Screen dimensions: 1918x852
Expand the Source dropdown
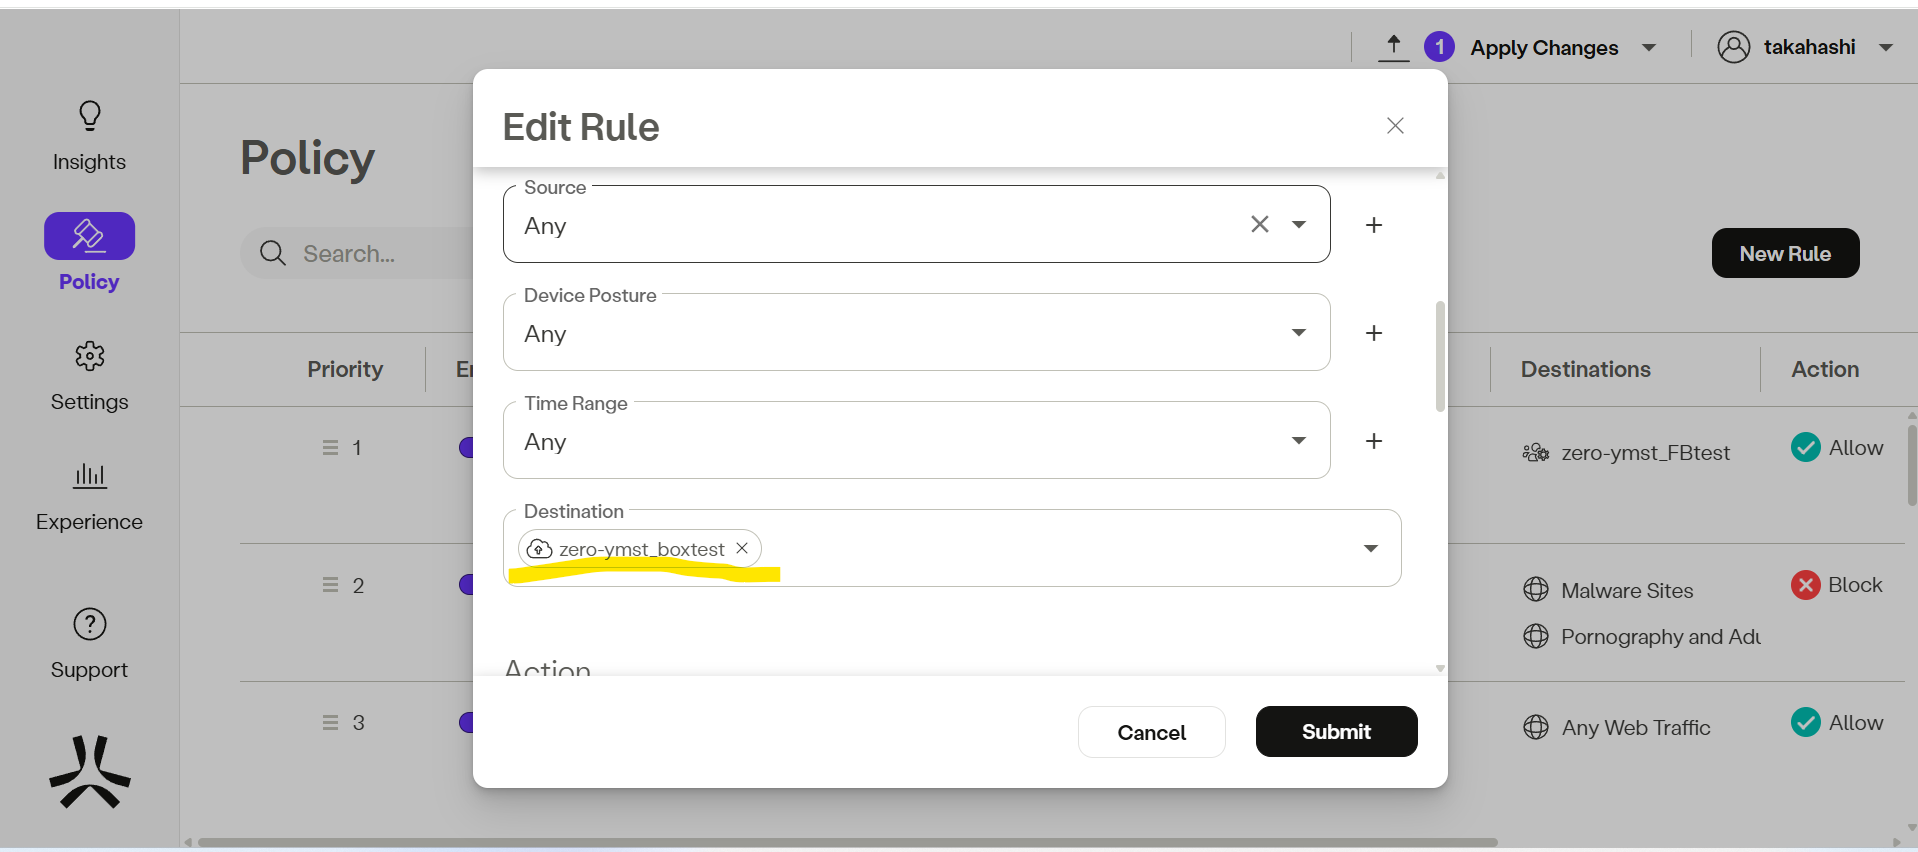tap(1299, 225)
